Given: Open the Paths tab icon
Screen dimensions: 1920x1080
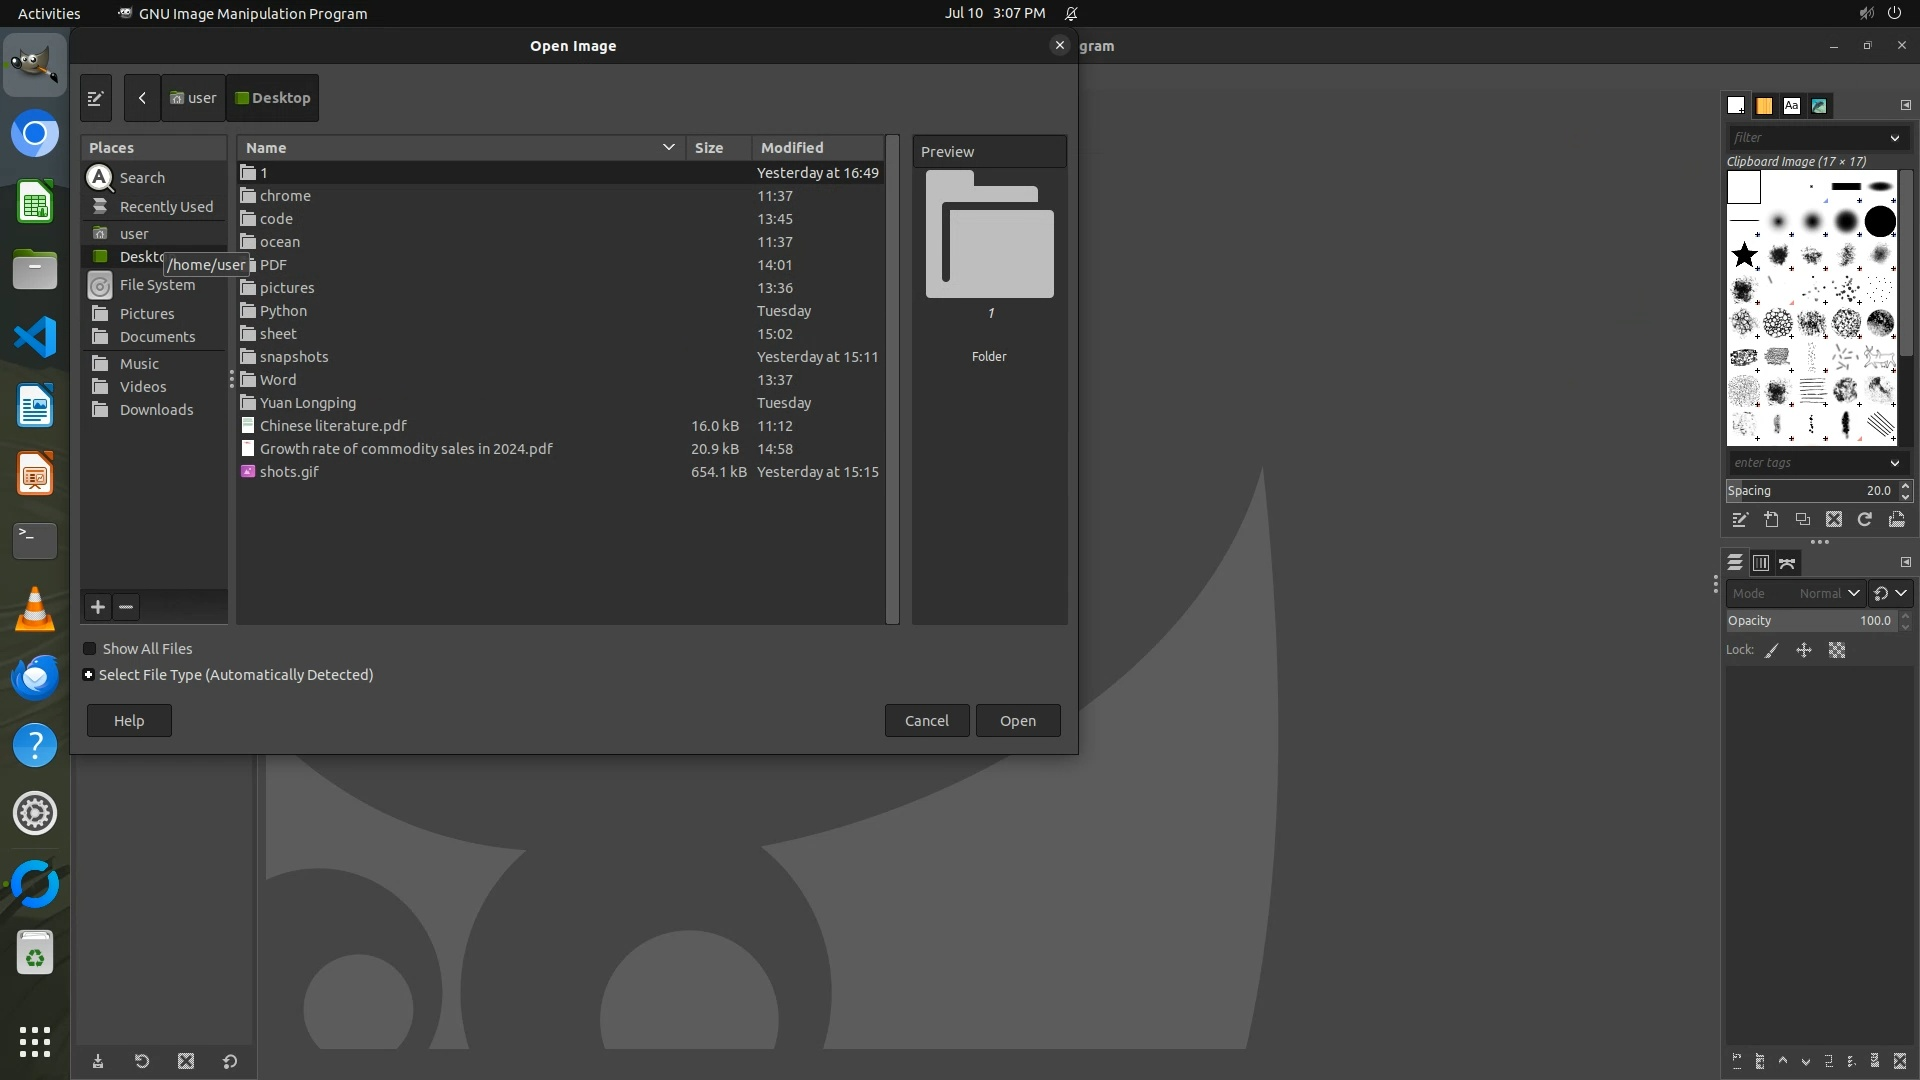Looking at the screenshot, I should (1787, 564).
